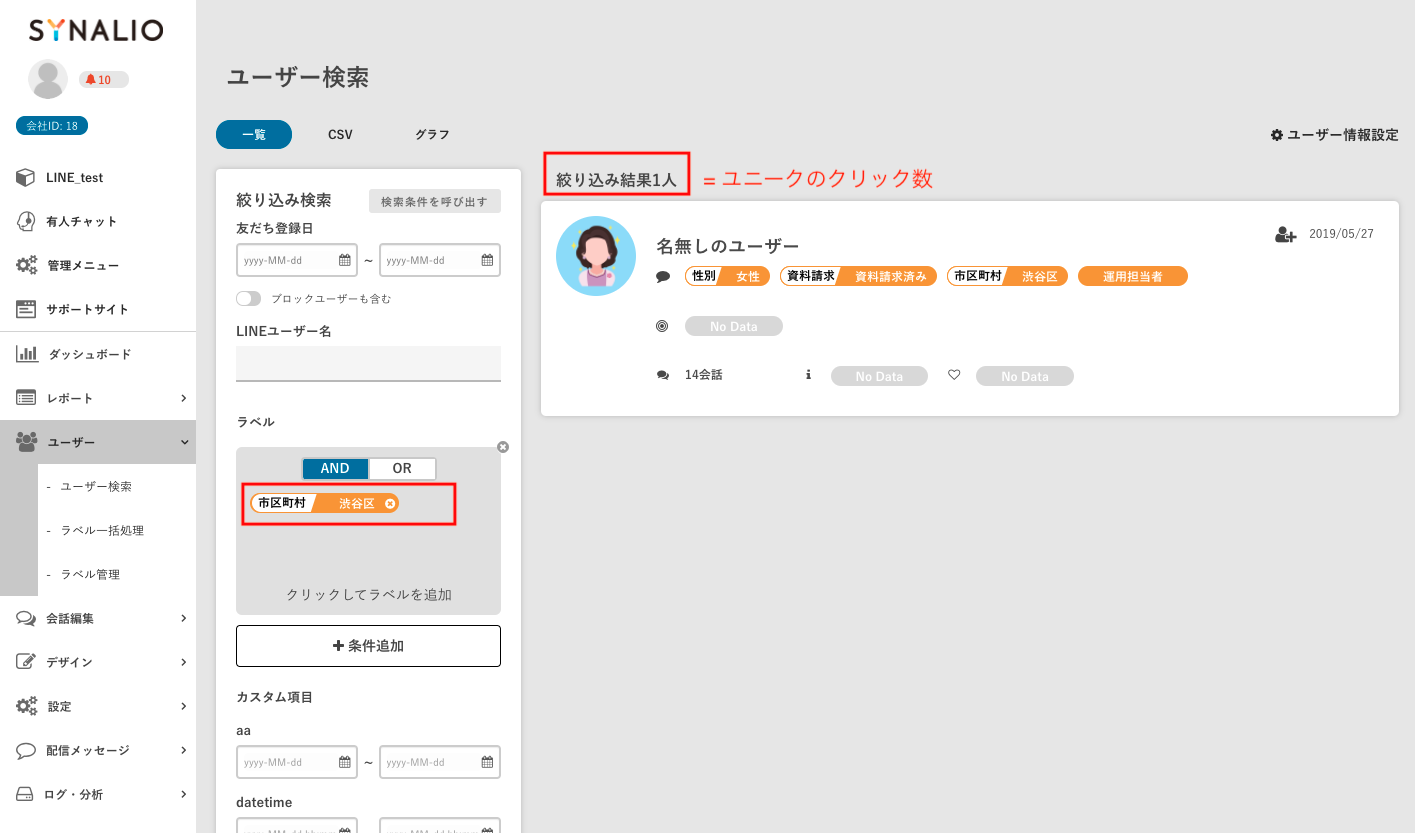1415x833 pixels.
Task: Click the add-user icon beside 2019/05/27
Action: [1285, 235]
